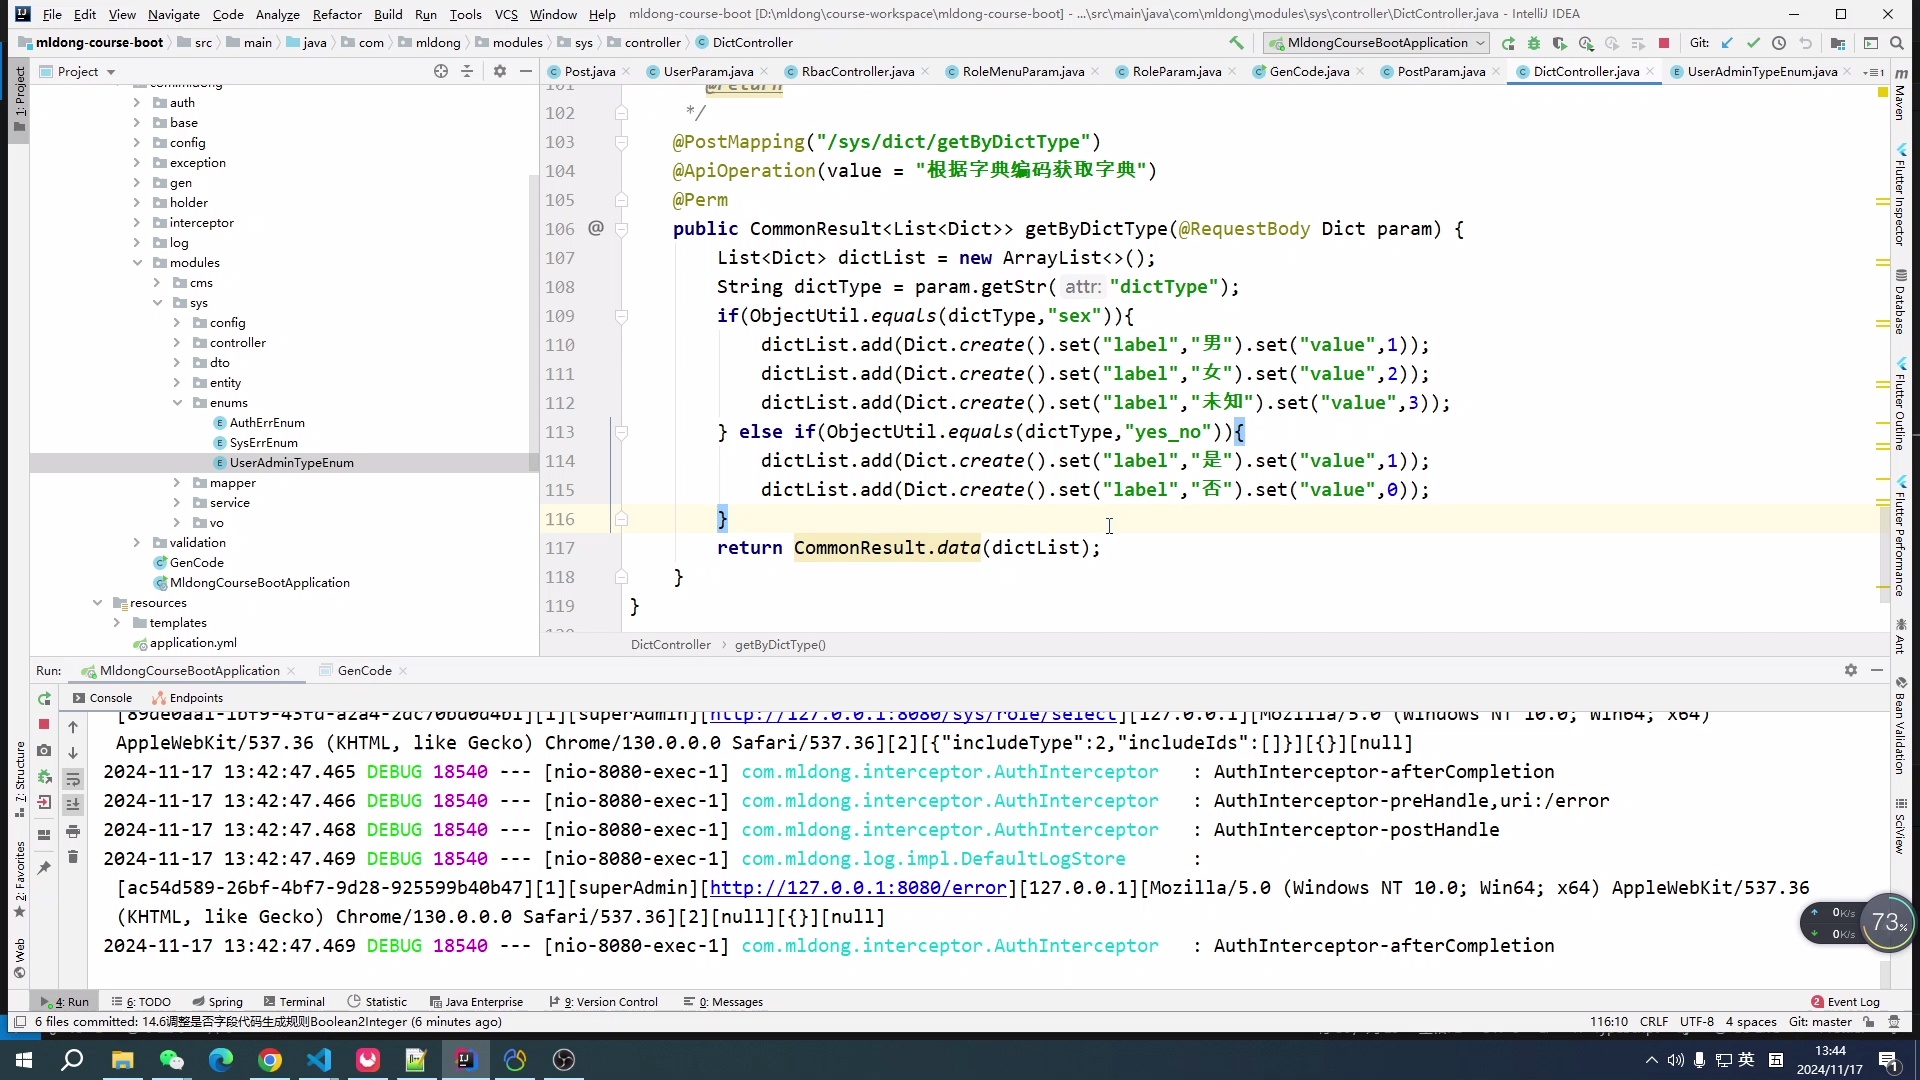Select UserAdminTypeEnum in project tree
The width and height of the screenshot is (1920, 1080).
pyautogui.click(x=291, y=463)
